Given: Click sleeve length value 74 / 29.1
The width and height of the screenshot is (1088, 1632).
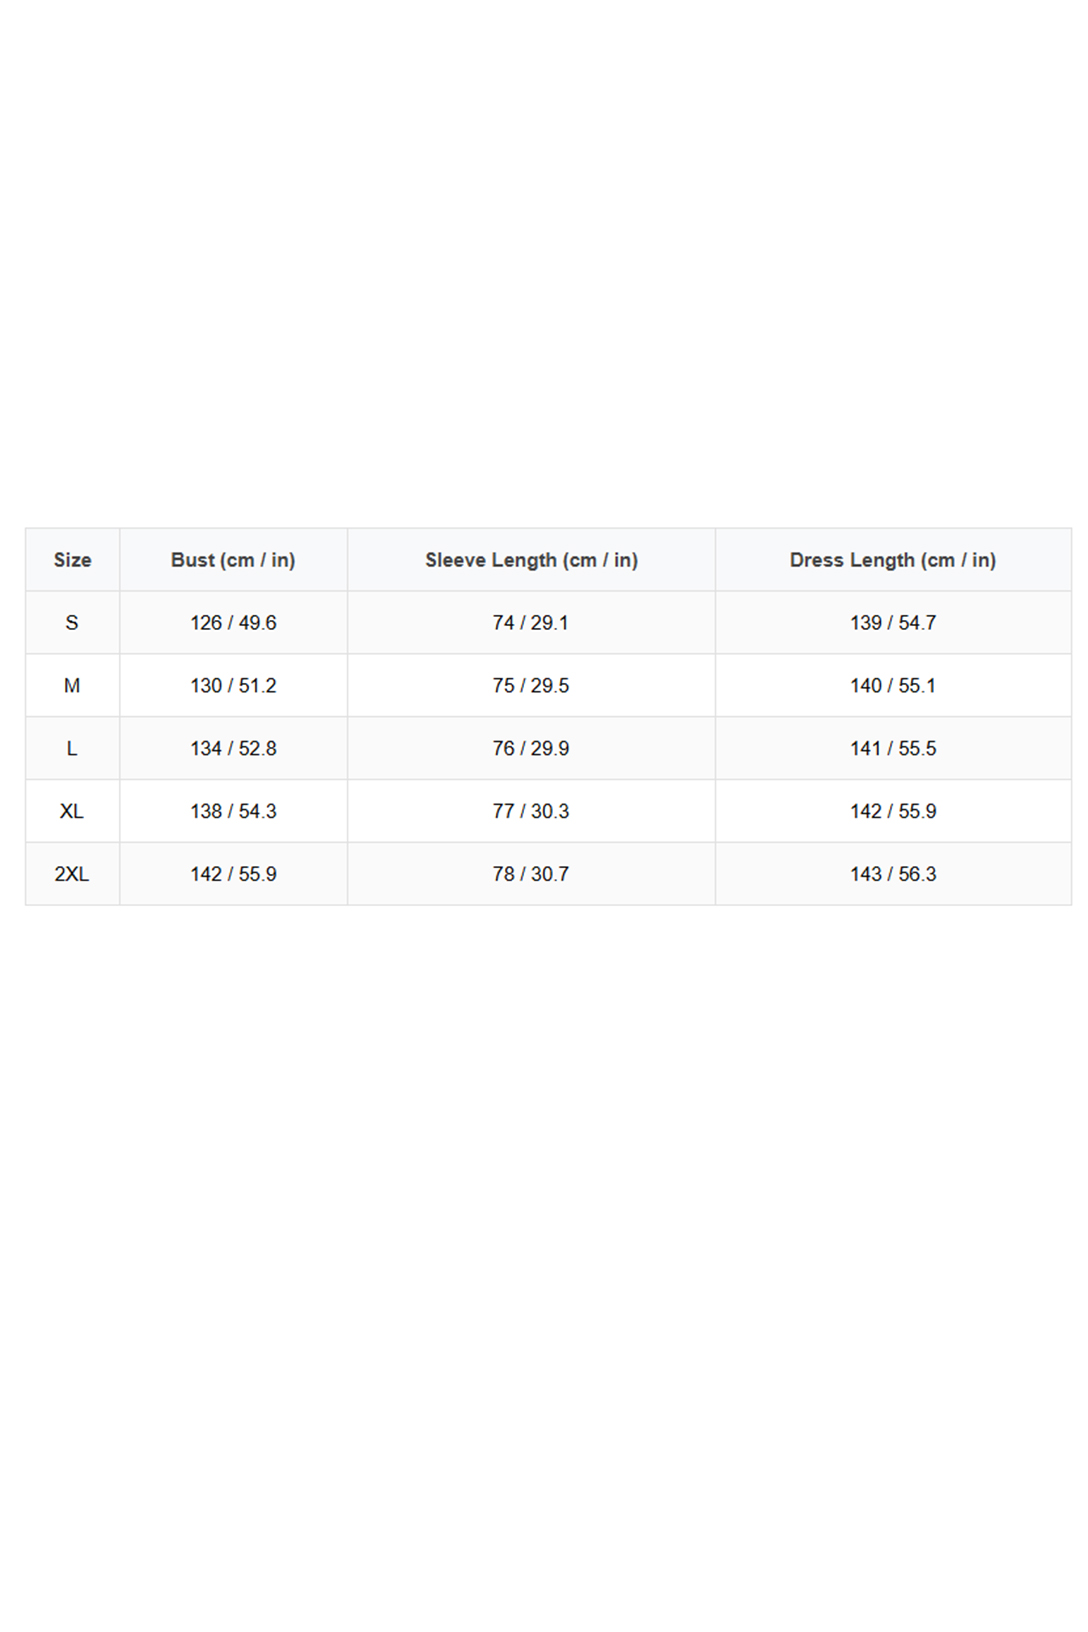Looking at the screenshot, I should point(531,623).
